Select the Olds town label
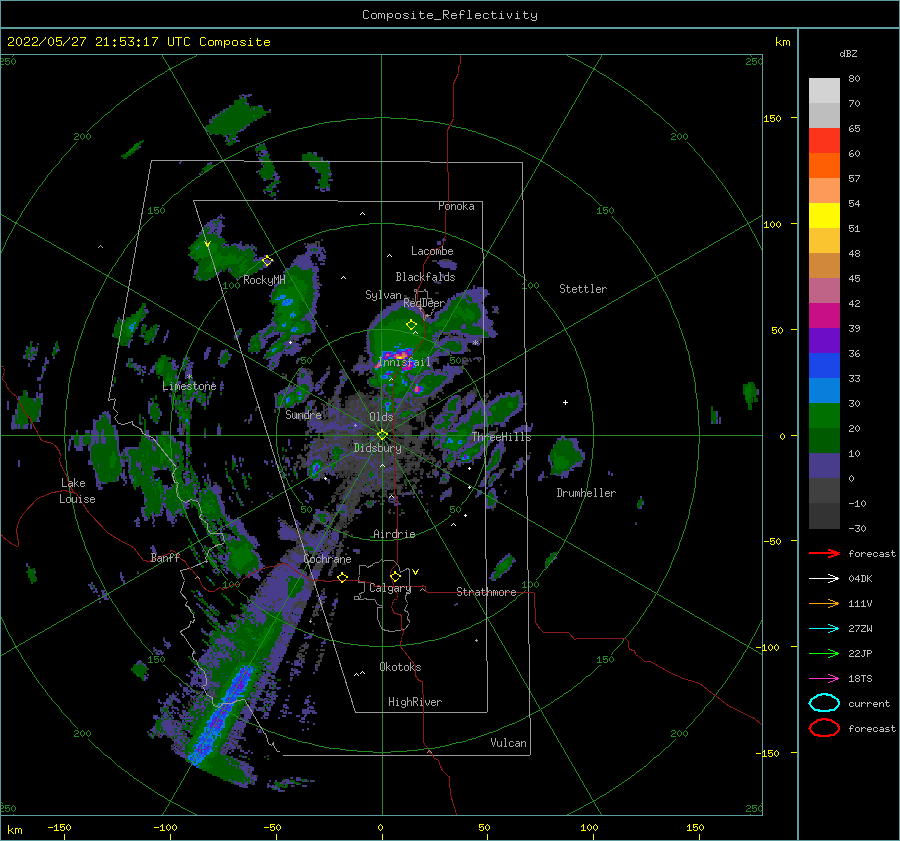The image size is (900, 841). (381, 417)
